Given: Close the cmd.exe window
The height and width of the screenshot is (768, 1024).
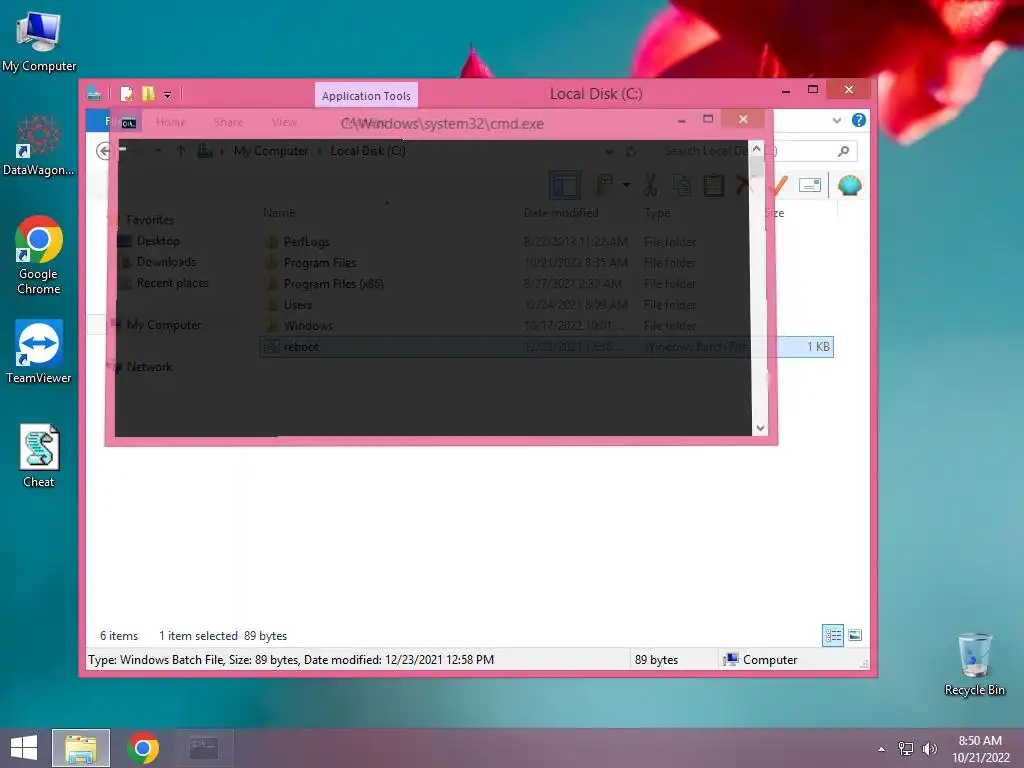Looking at the screenshot, I should pyautogui.click(x=743, y=119).
